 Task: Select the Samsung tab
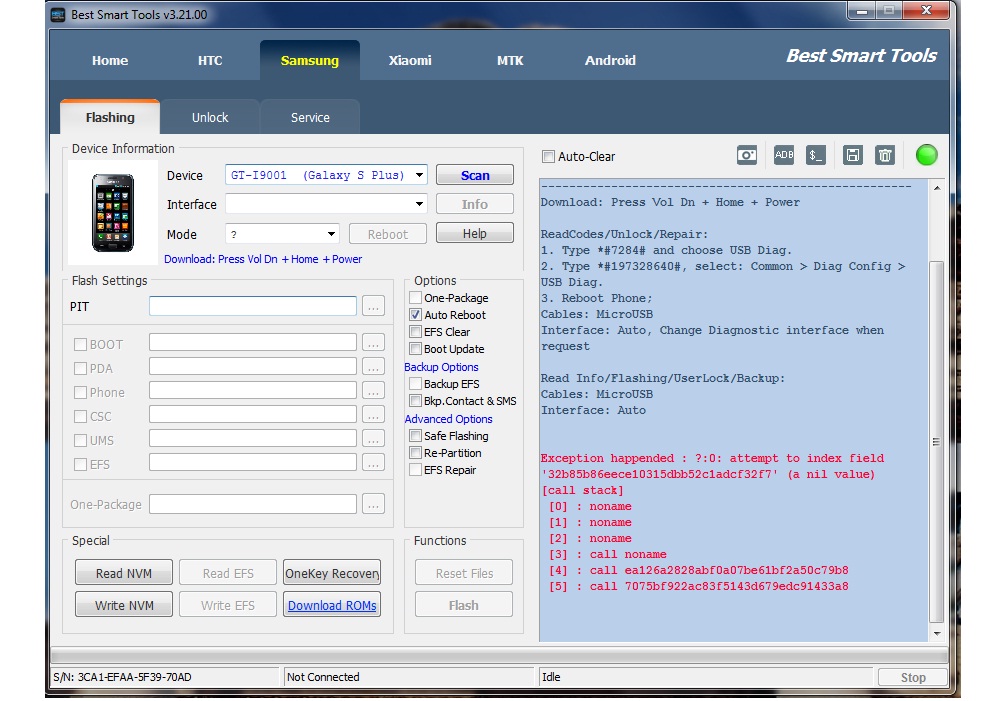click(x=310, y=60)
